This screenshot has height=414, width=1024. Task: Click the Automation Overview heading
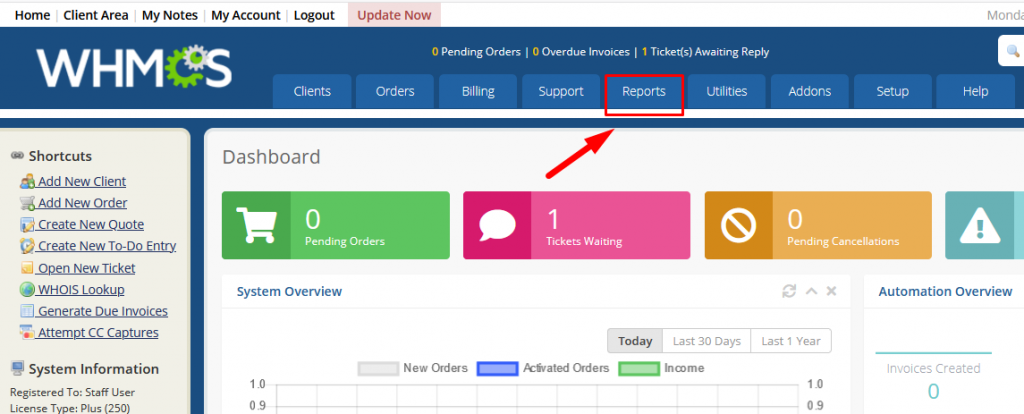[946, 291]
